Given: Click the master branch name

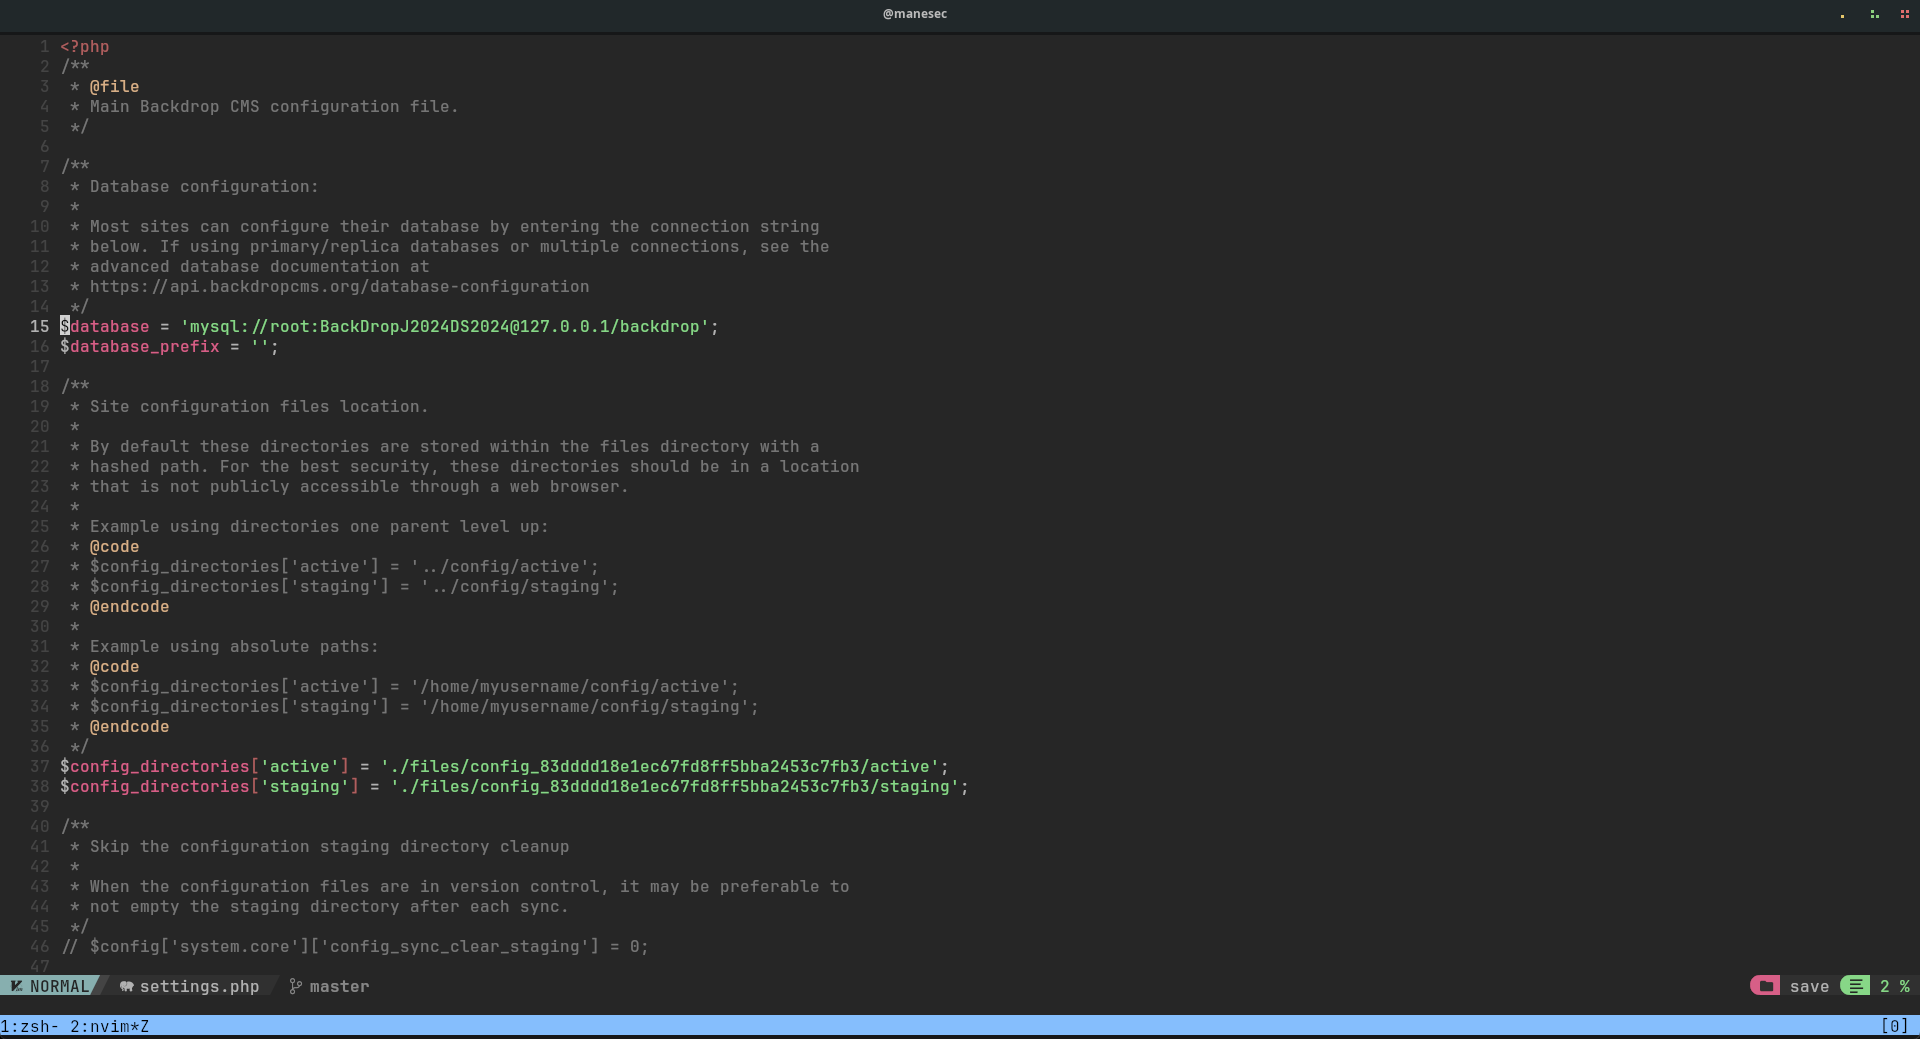Looking at the screenshot, I should tap(340, 986).
